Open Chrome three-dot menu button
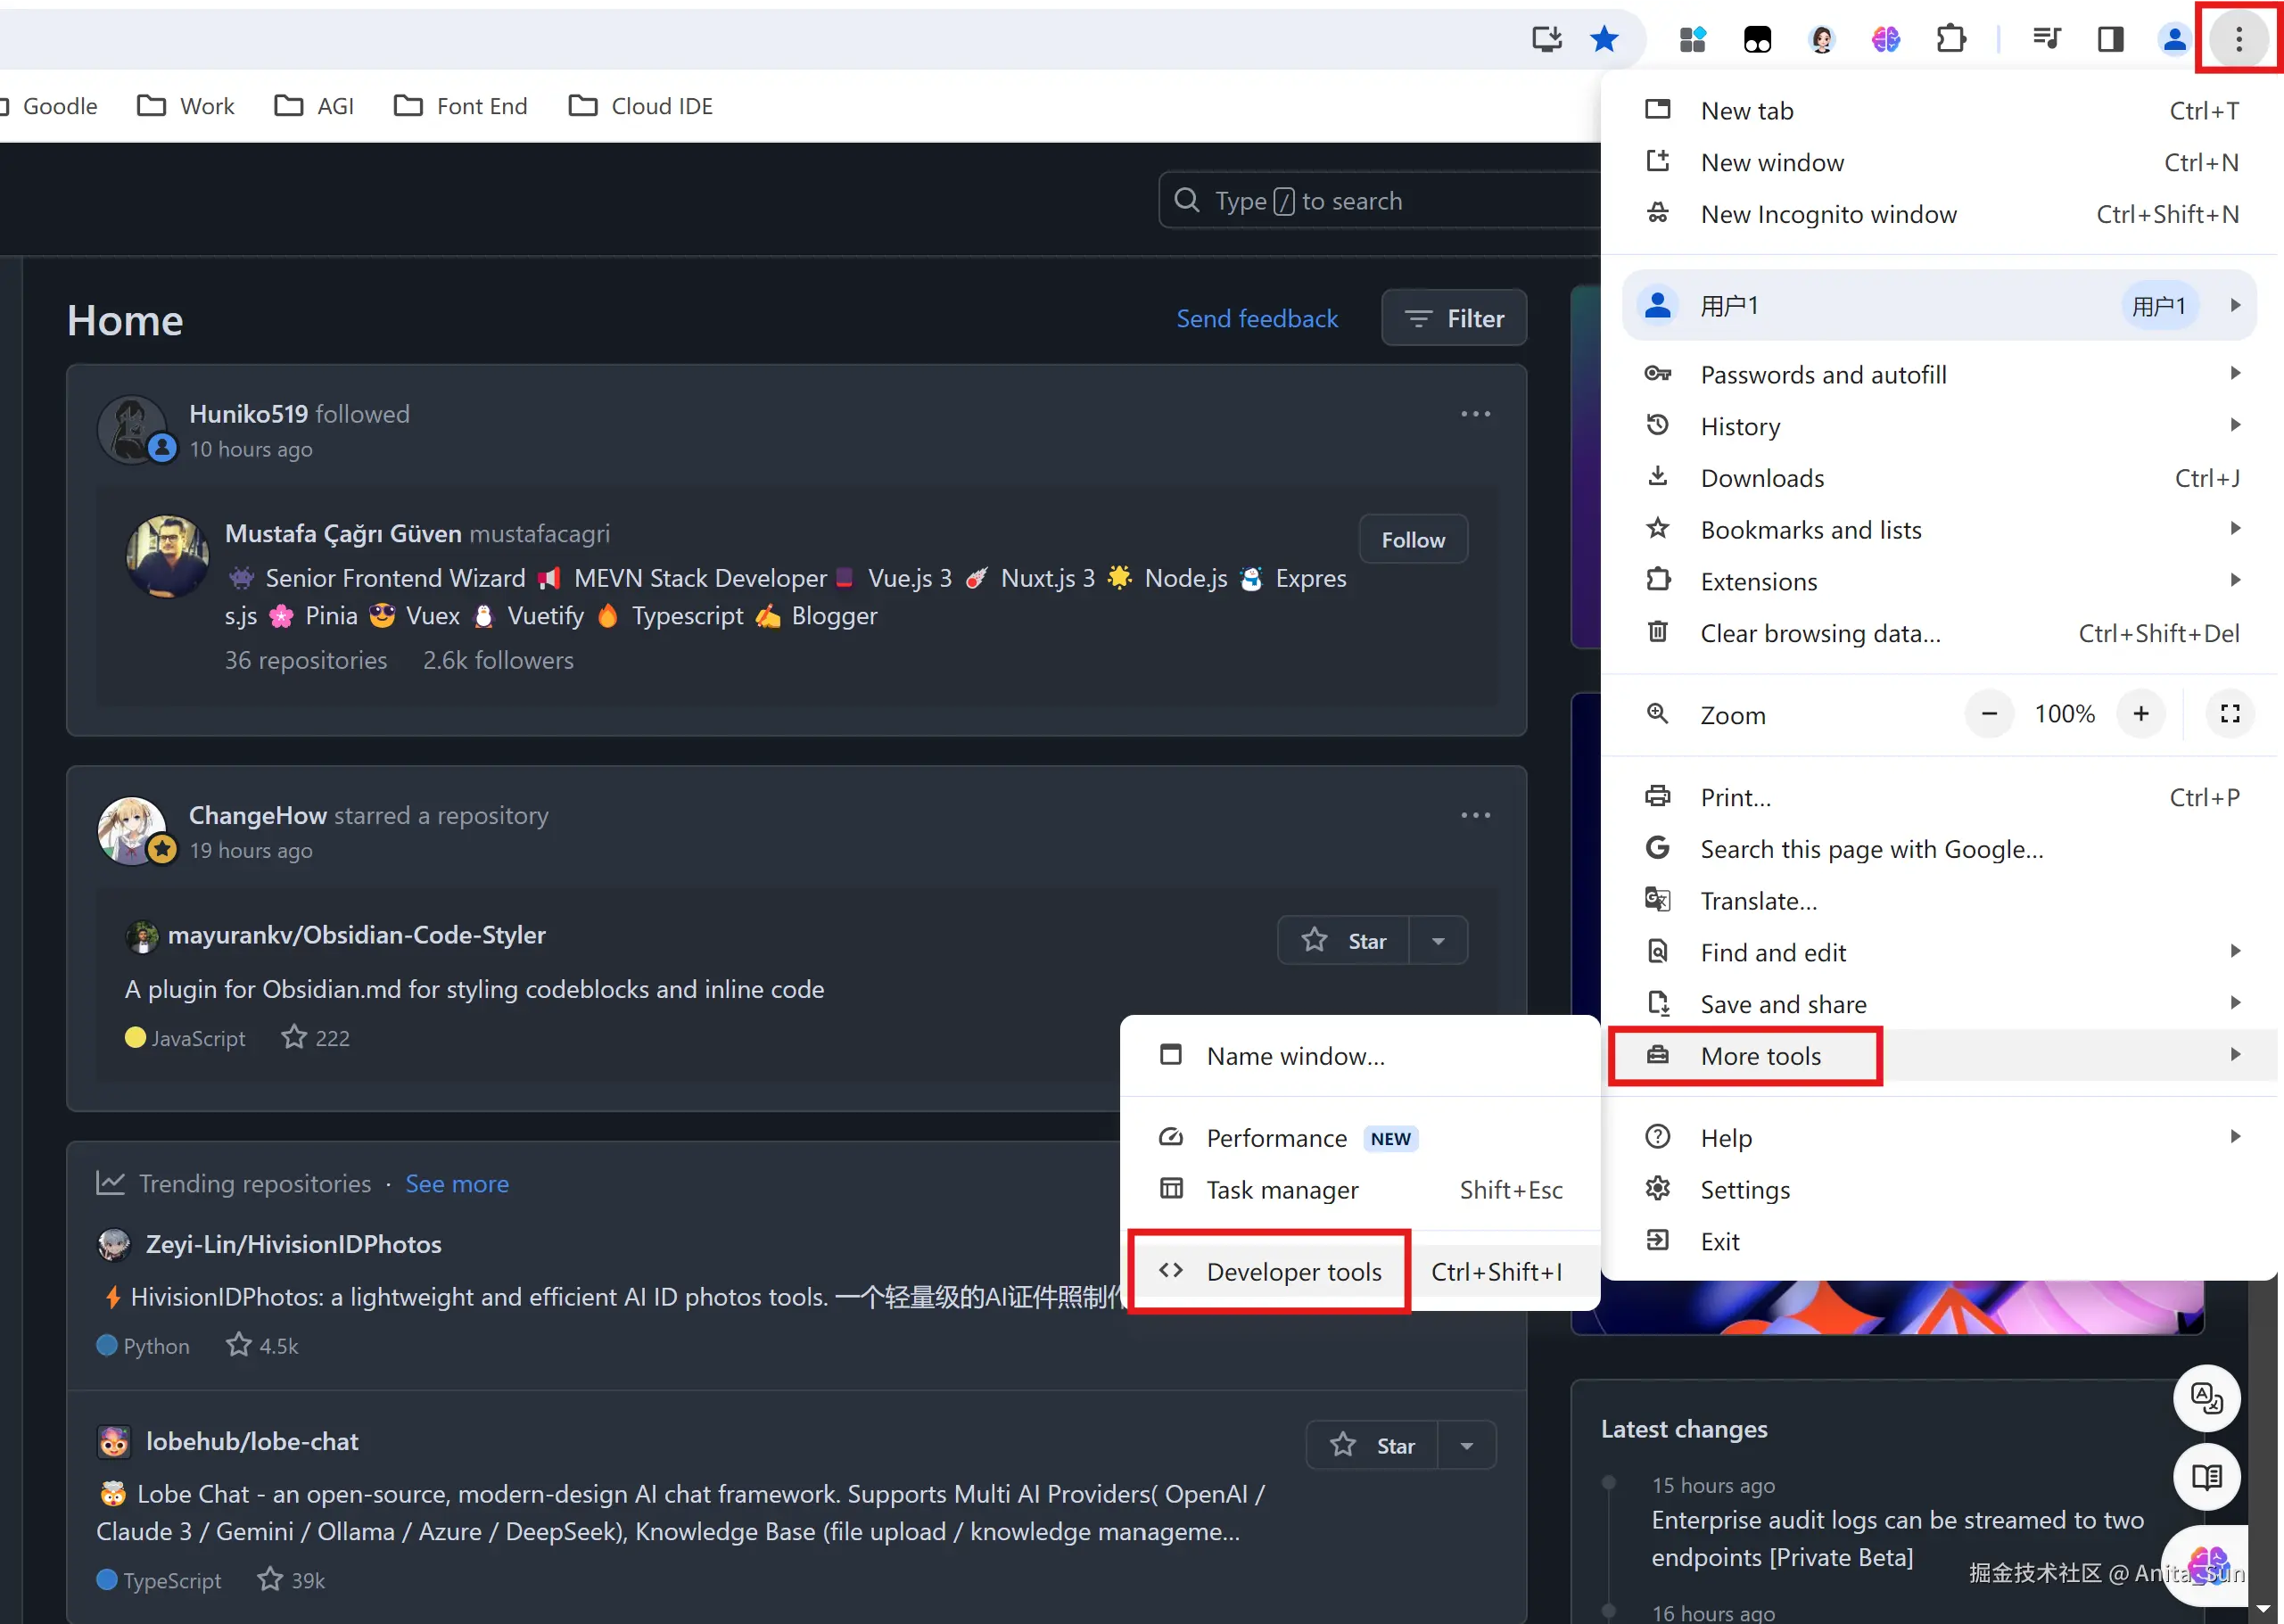Viewport: 2284px width, 1624px height. (2238, 39)
